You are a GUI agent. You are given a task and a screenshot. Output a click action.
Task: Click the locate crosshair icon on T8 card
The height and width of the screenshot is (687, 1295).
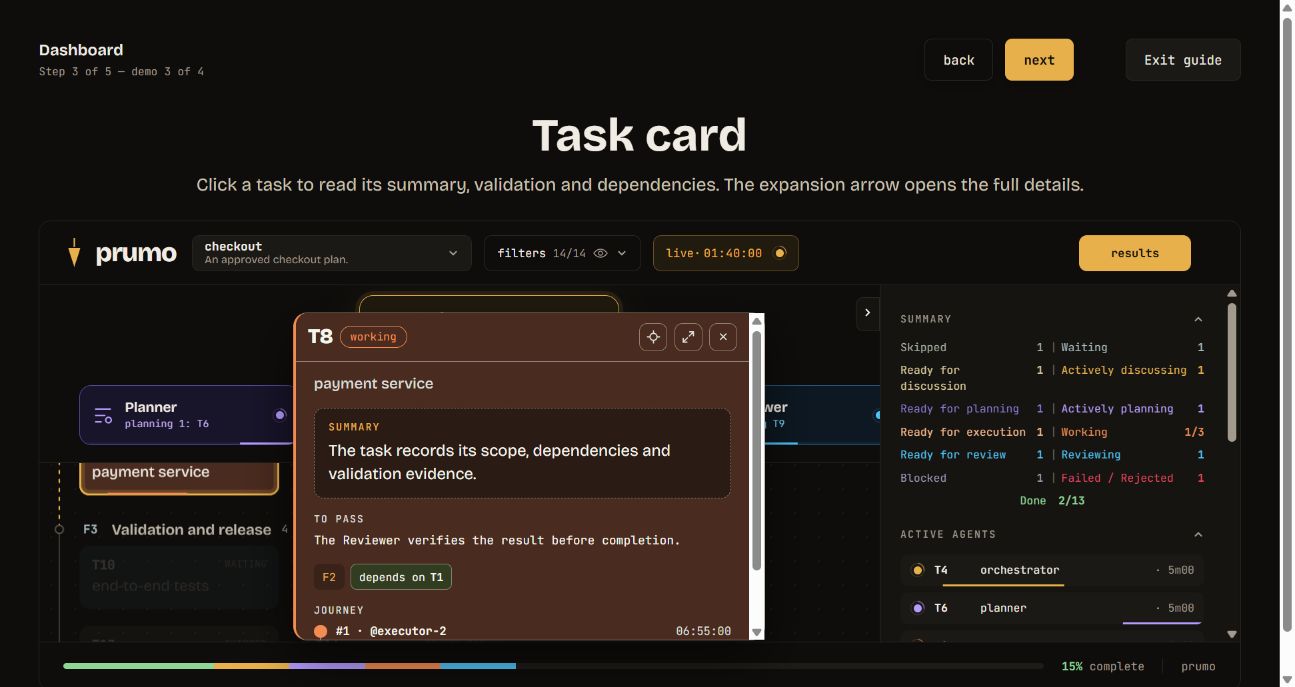click(x=653, y=337)
